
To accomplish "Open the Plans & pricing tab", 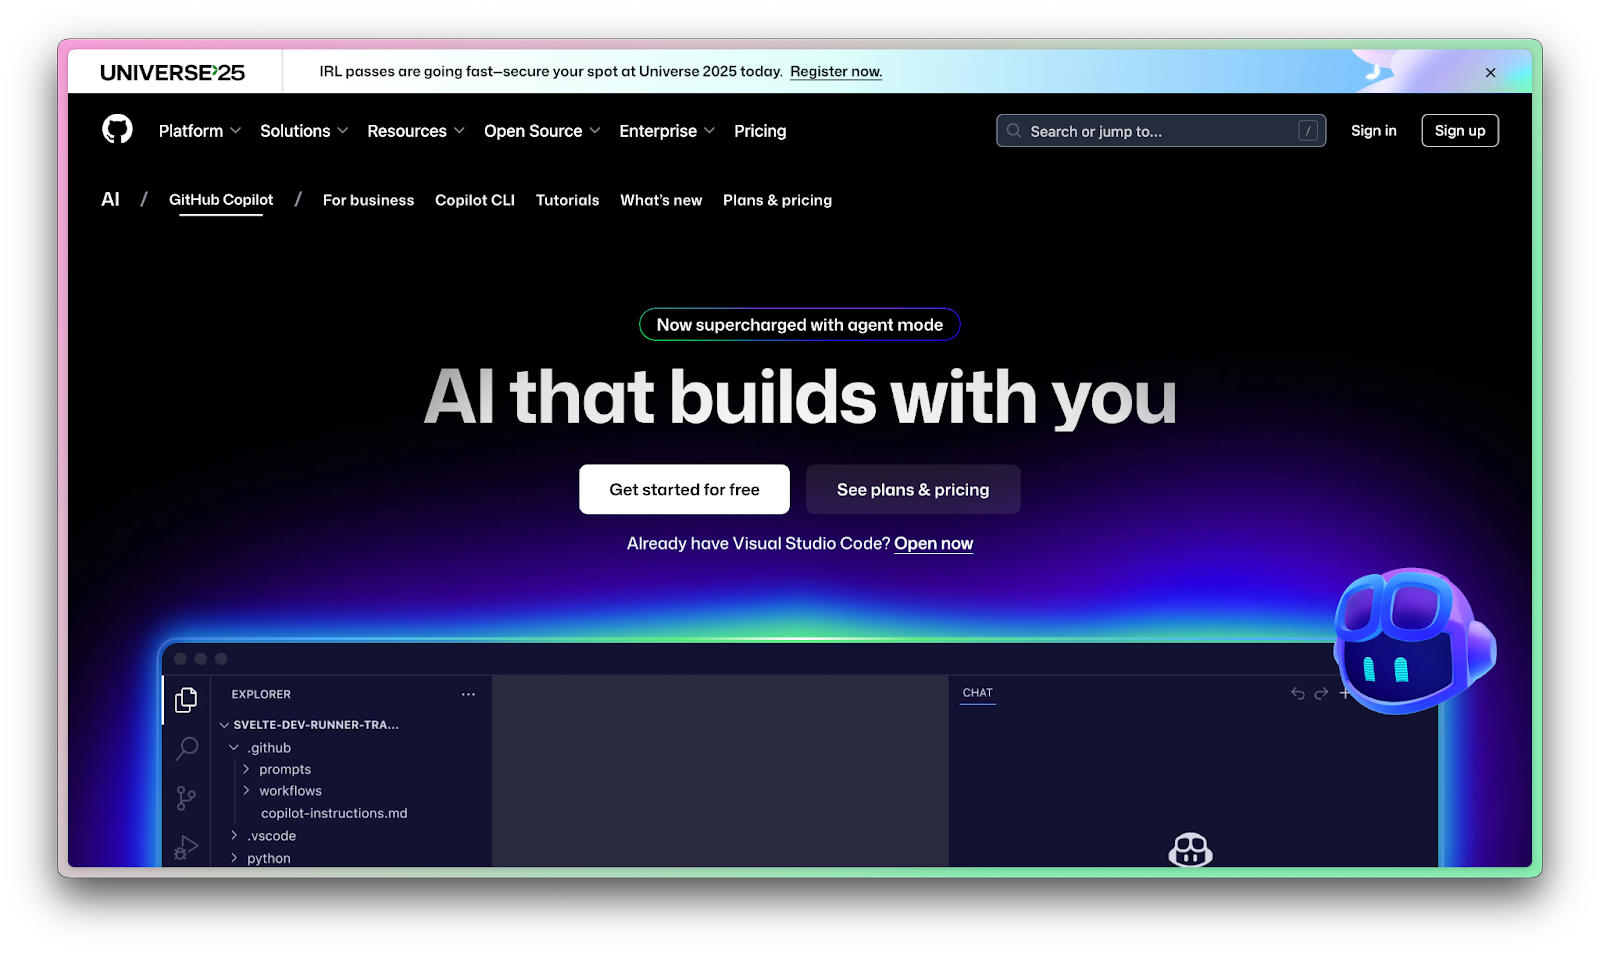I will coord(777,200).
